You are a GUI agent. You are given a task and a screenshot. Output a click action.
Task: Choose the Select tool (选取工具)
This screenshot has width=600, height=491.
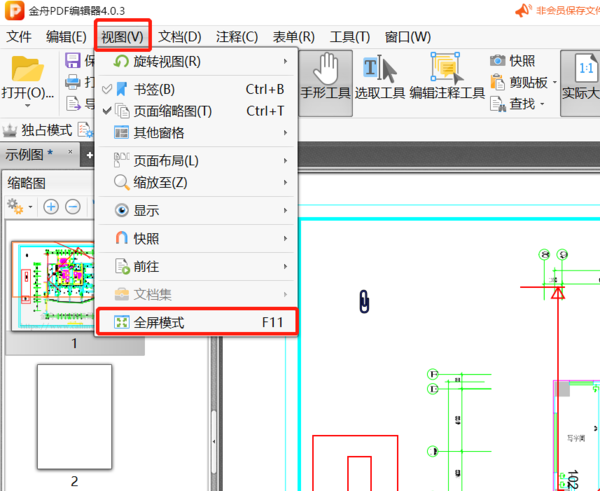379,78
